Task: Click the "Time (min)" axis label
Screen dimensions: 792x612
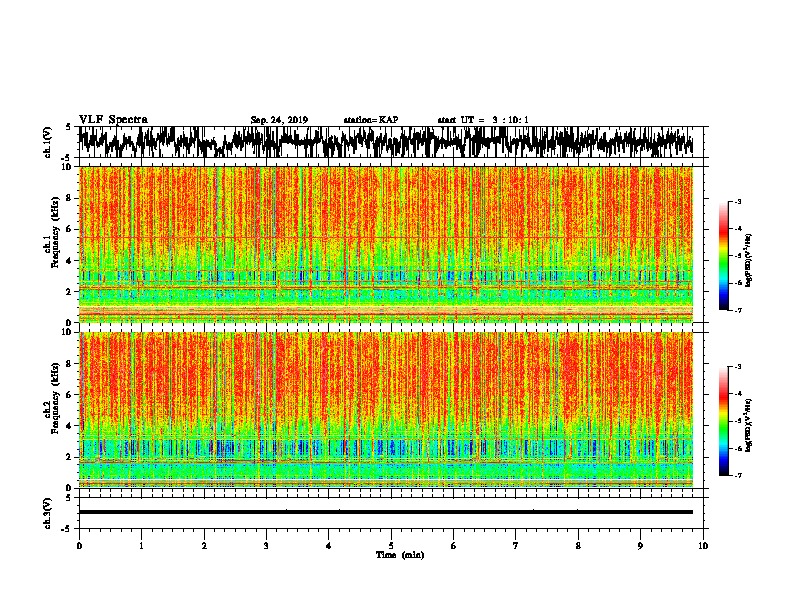Action: [400, 555]
